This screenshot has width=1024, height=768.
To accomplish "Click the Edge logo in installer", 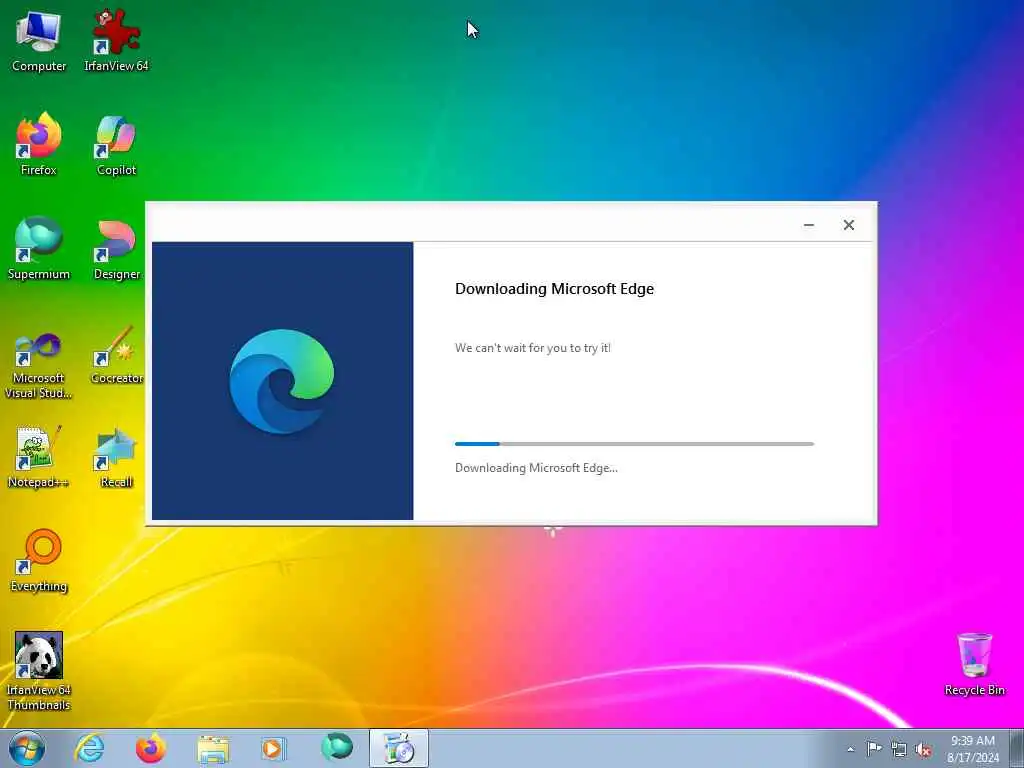I will 281,381.
